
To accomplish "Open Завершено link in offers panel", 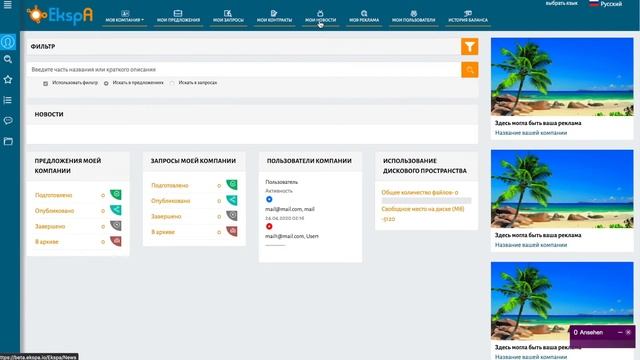I will [x=50, y=226].
